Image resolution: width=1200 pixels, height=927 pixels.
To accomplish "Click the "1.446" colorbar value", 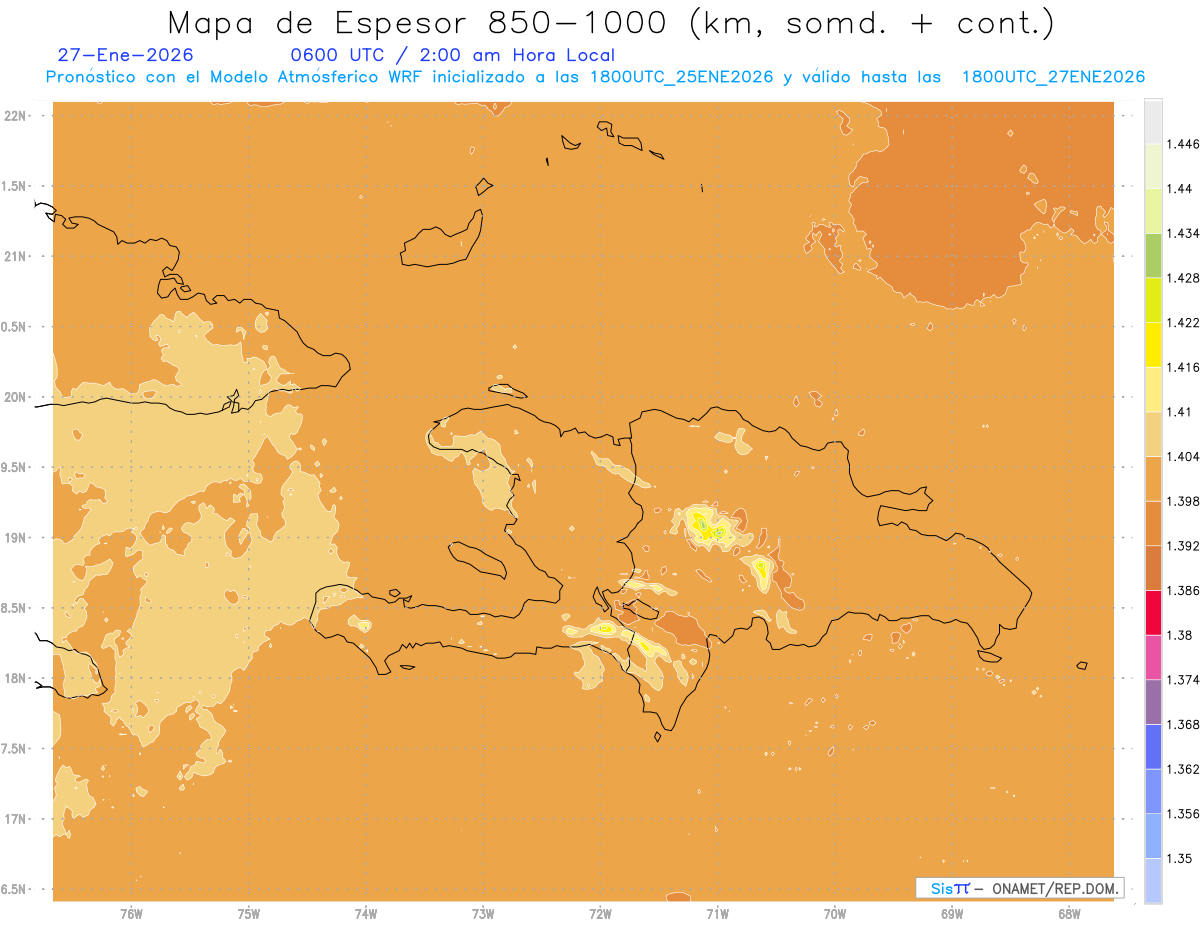I will coord(1183,144).
